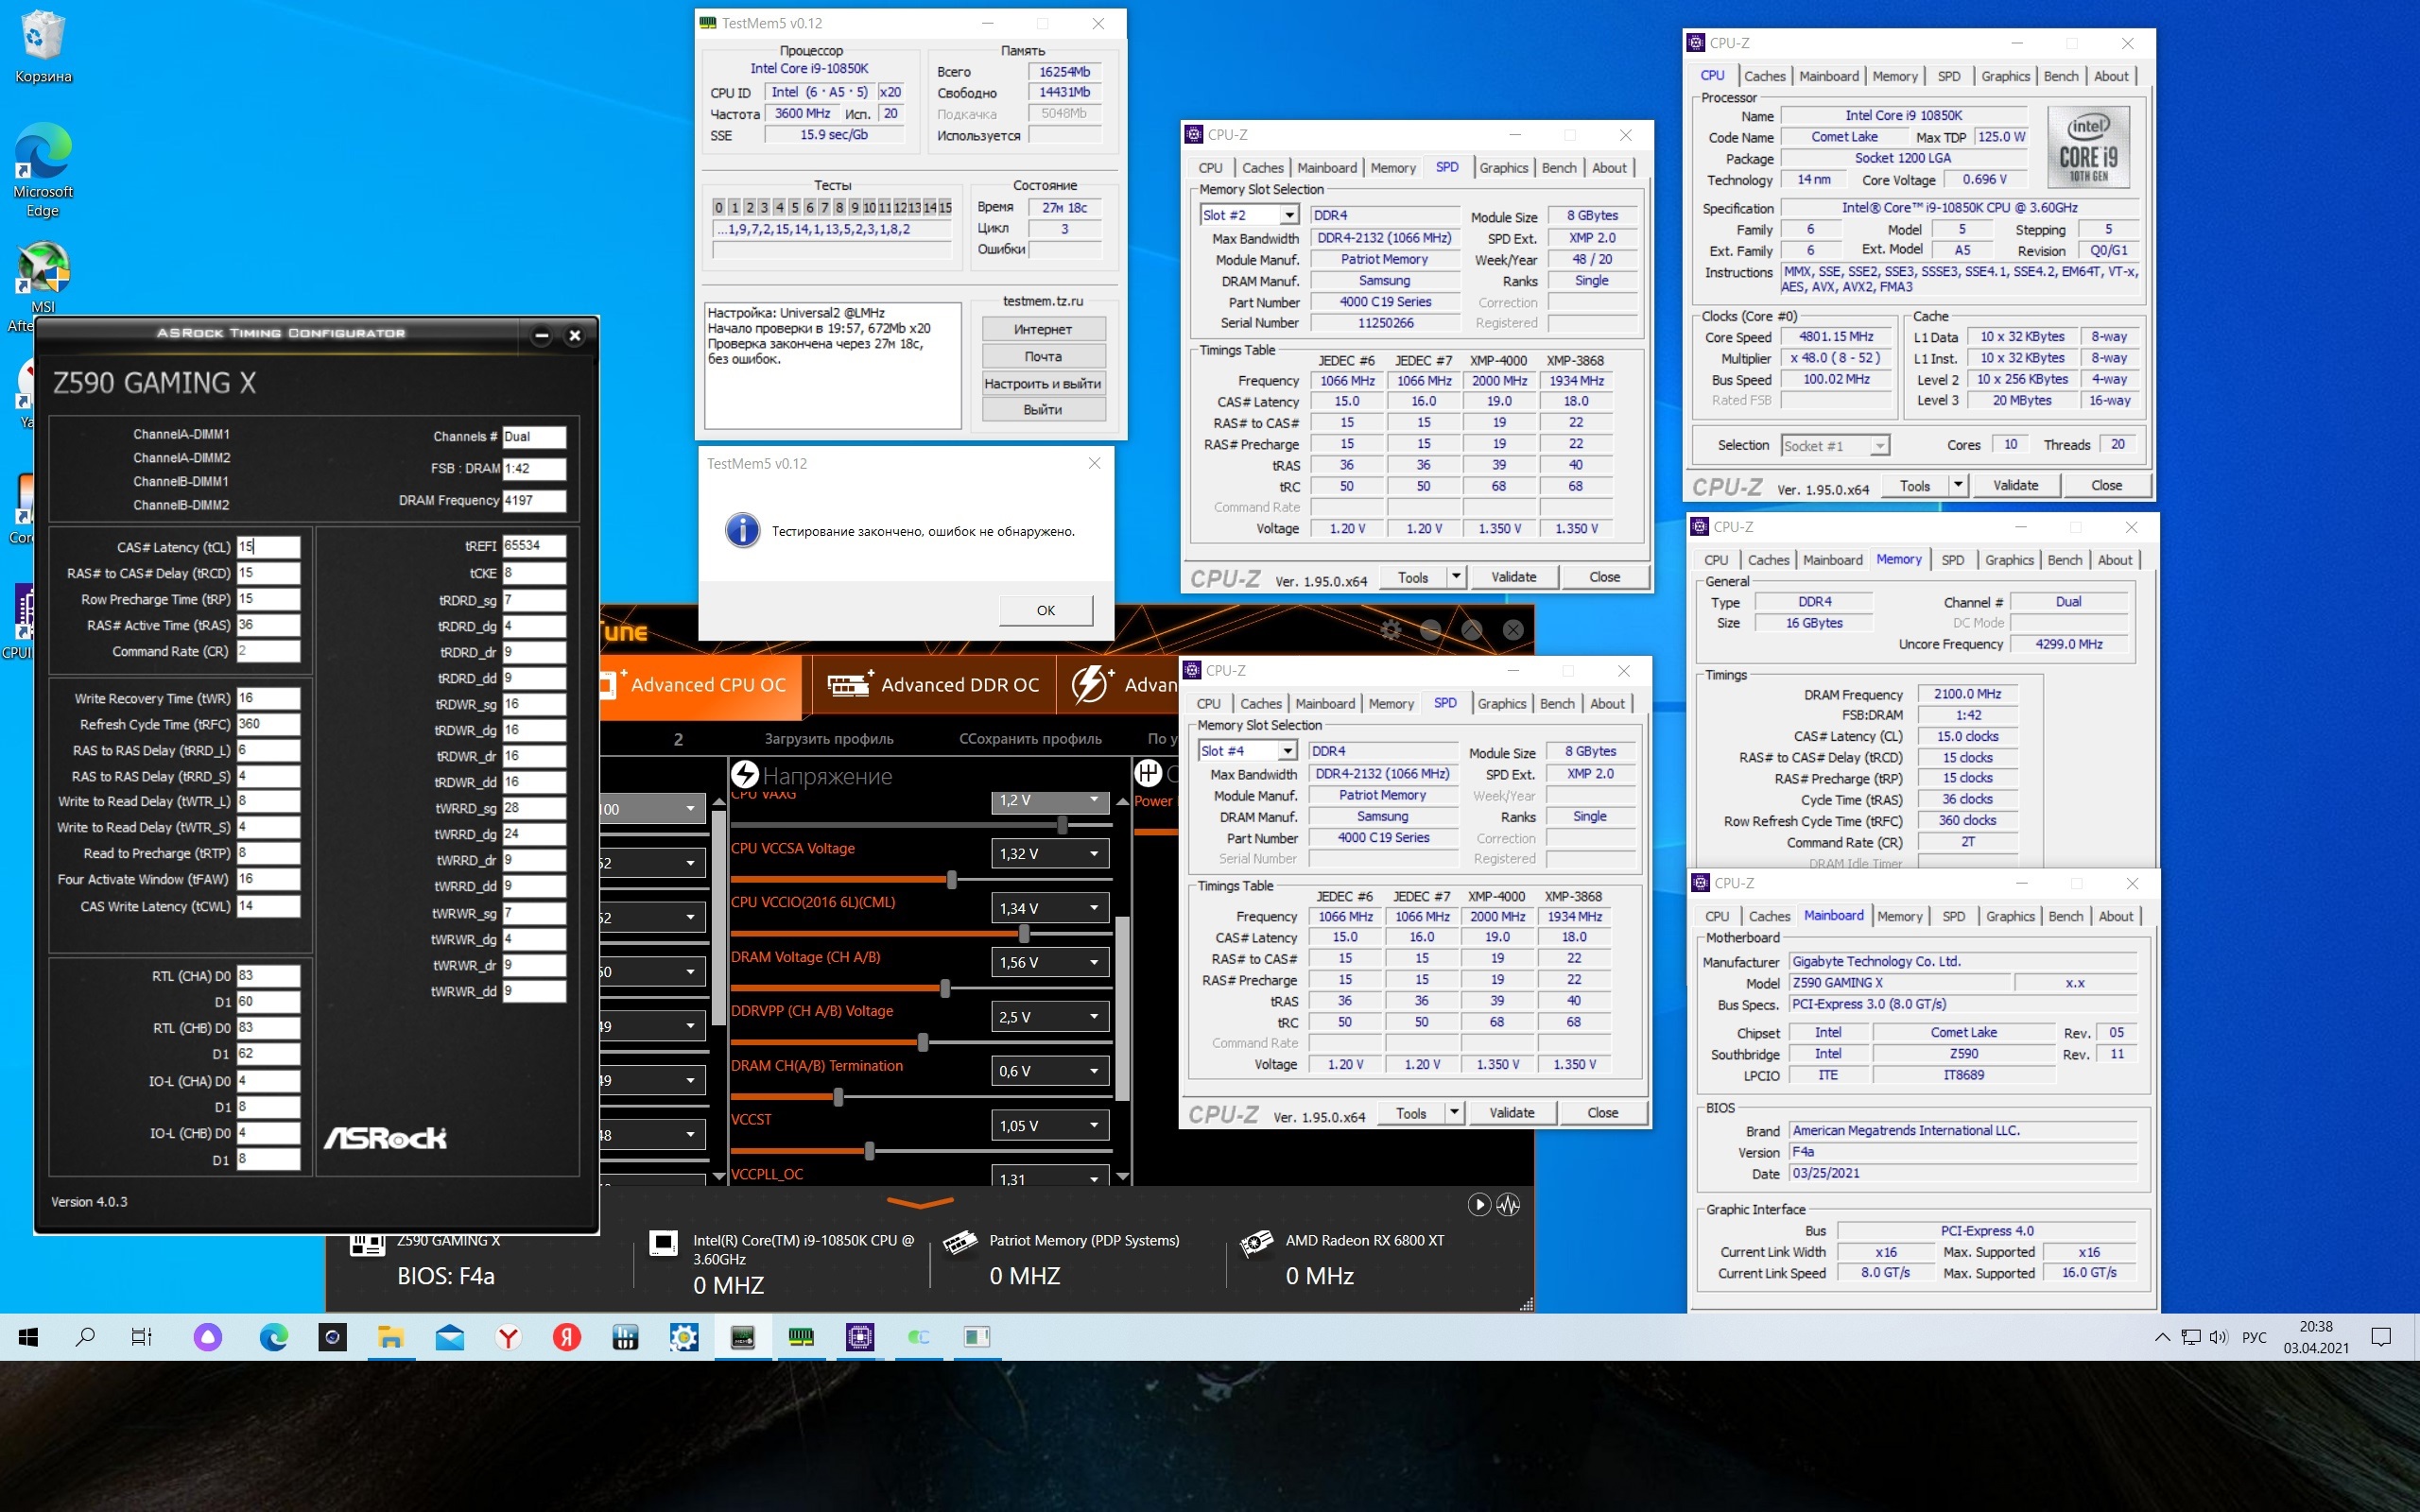Expand the Tools dropdown arrow in top-right CPU-Z
The height and width of the screenshot is (1512, 2420).
pyautogui.click(x=1957, y=485)
